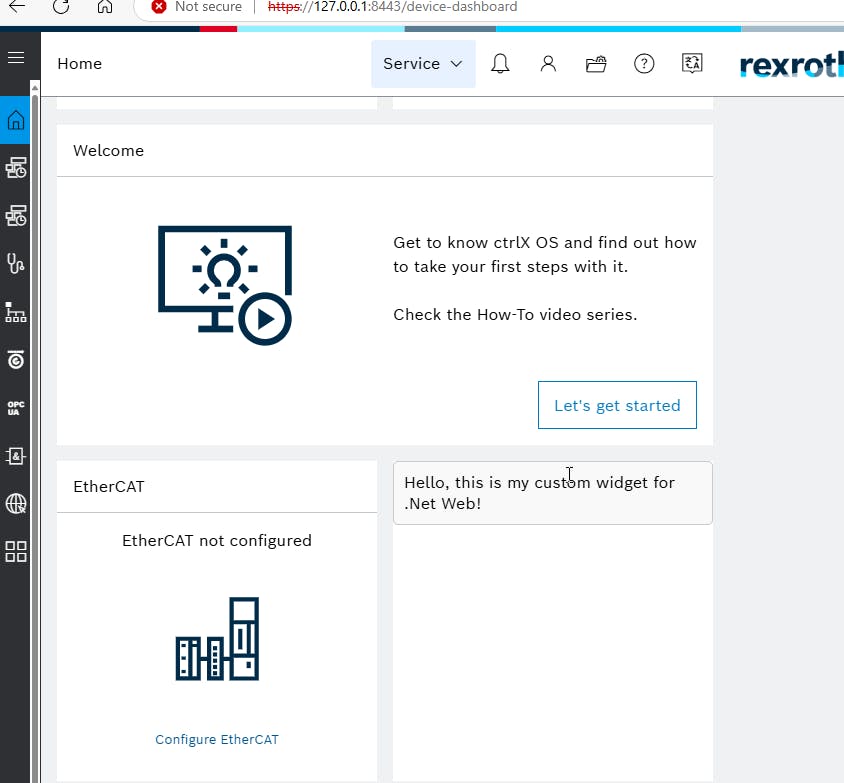Click the help question mark icon
Viewport: 844px width, 783px height.
pyautogui.click(x=644, y=64)
